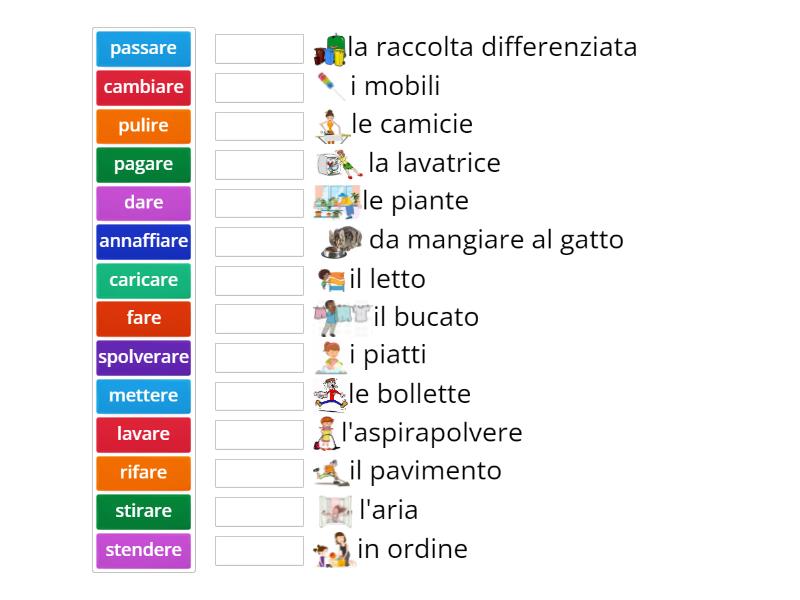Select the blue 'passare' word tile
This screenshot has width=800, height=600.
143,49
